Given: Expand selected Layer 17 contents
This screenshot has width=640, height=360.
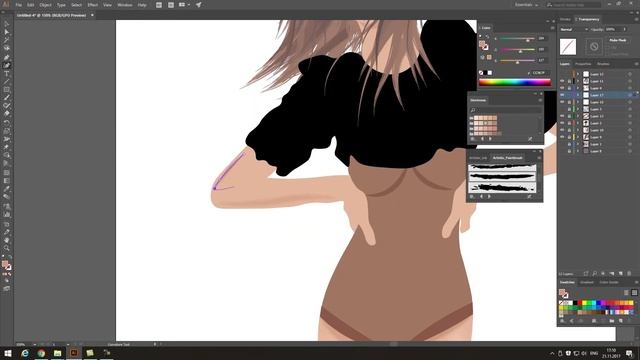Looking at the screenshot, I should [x=578, y=95].
